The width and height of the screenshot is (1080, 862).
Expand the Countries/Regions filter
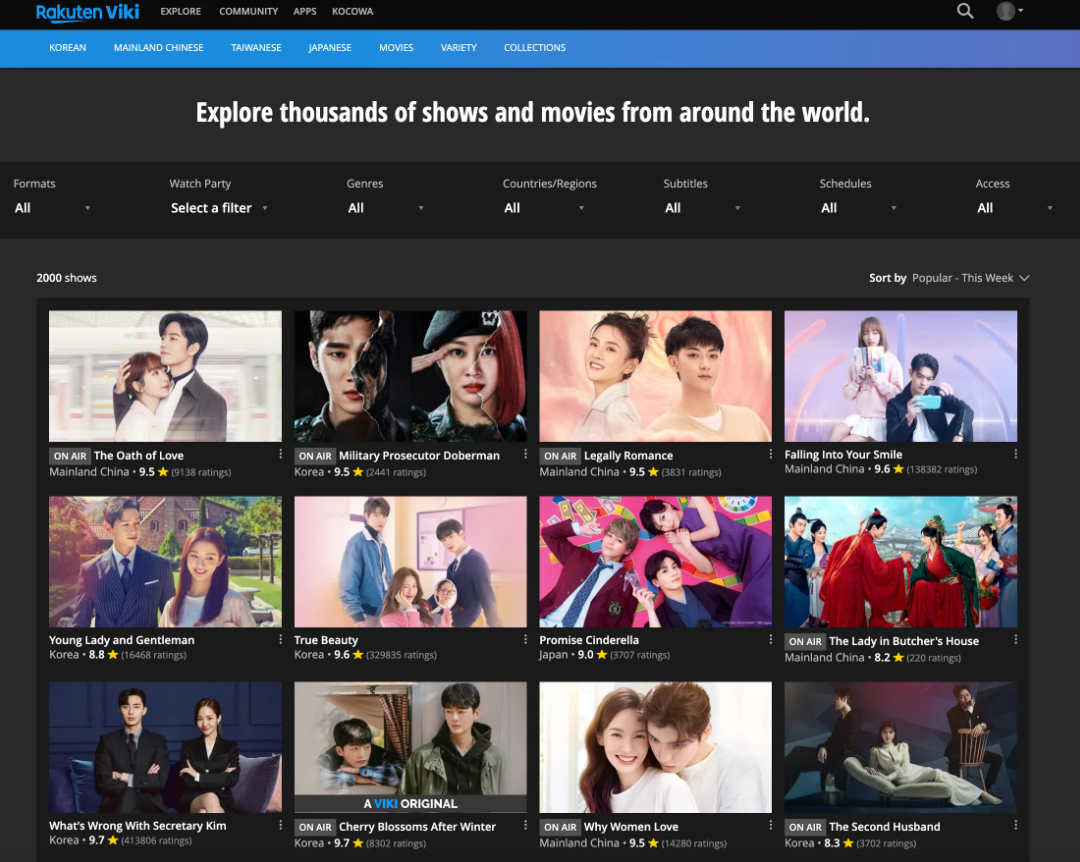coord(544,208)
